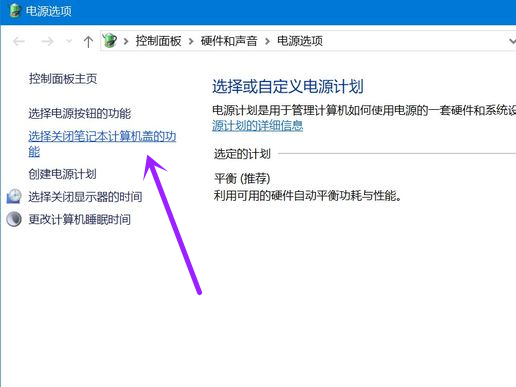Open the recent locations dropdown arrow
The width and height of the screenshot is (516, 387).
pos(69,41)
